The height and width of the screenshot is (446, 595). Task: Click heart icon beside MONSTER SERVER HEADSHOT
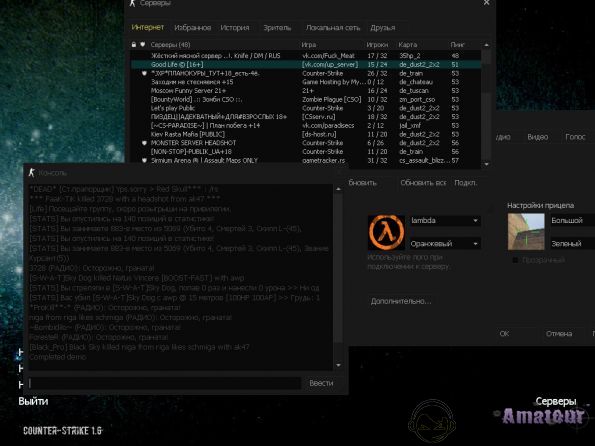pos(144,143)
